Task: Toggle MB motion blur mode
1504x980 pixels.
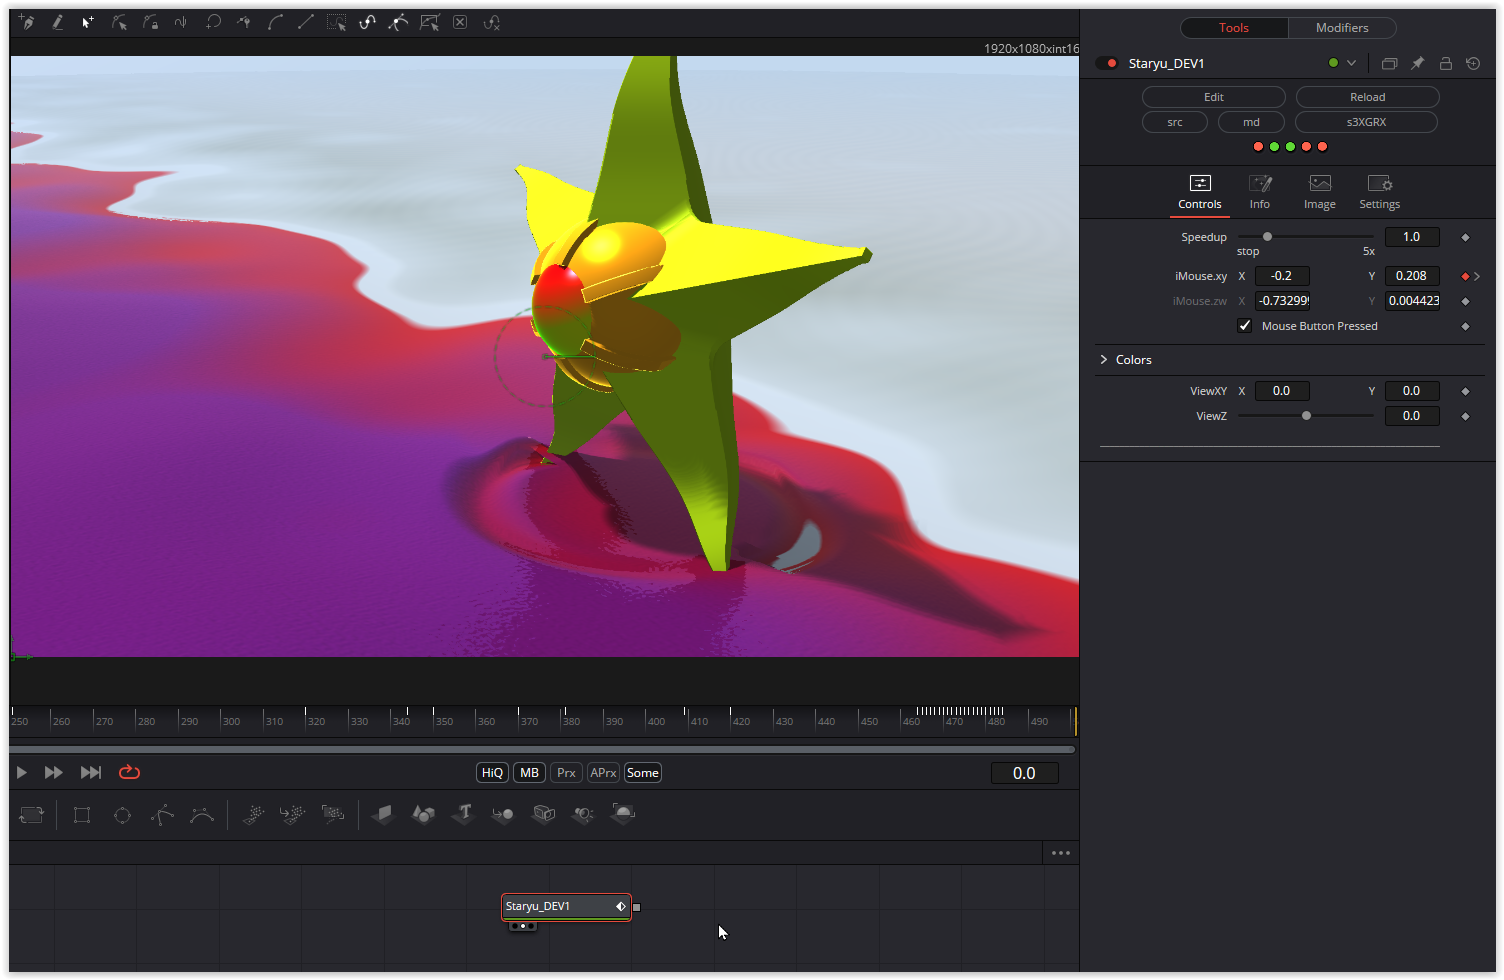Action: coord(529,773)
